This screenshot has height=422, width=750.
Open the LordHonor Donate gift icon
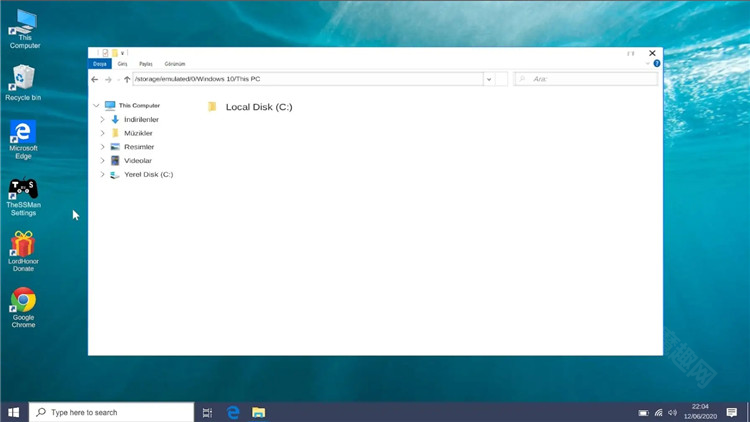coord(23,245)
